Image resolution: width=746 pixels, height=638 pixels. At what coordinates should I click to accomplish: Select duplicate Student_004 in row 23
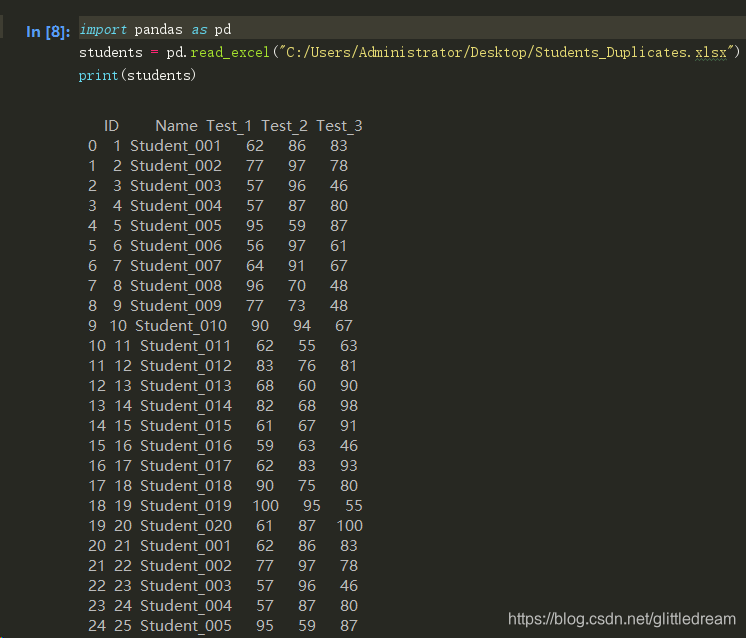click(x=186, y=605)
